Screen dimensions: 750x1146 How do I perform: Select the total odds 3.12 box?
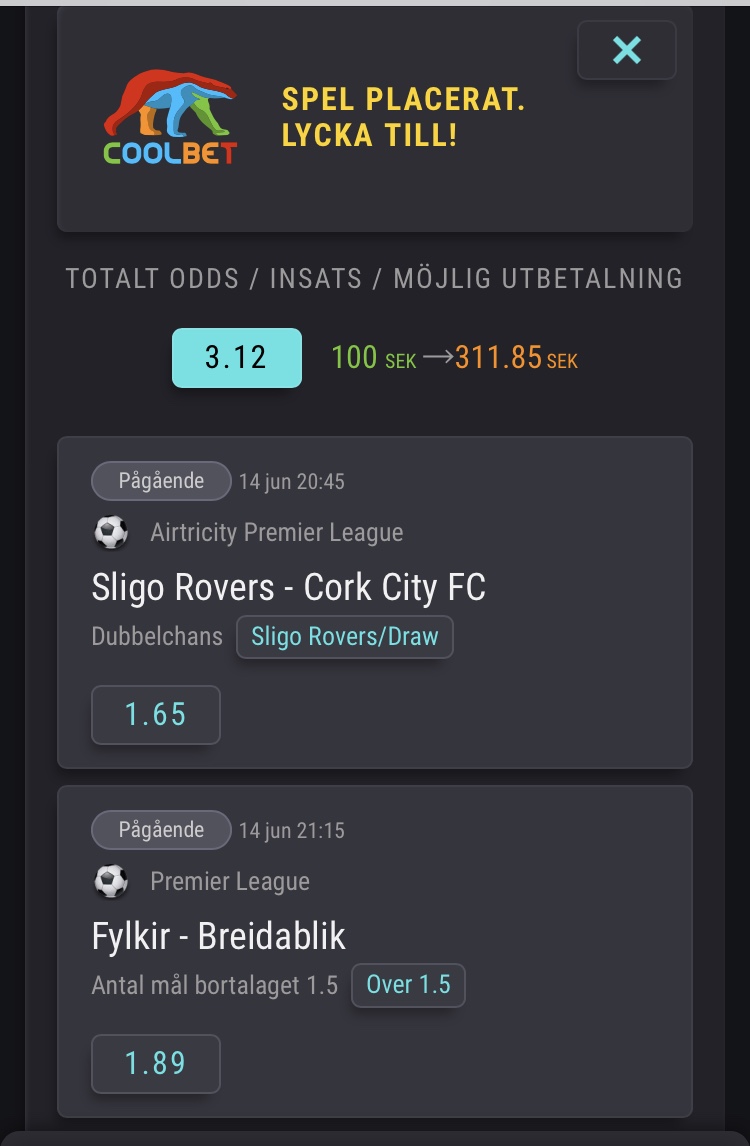237,357
